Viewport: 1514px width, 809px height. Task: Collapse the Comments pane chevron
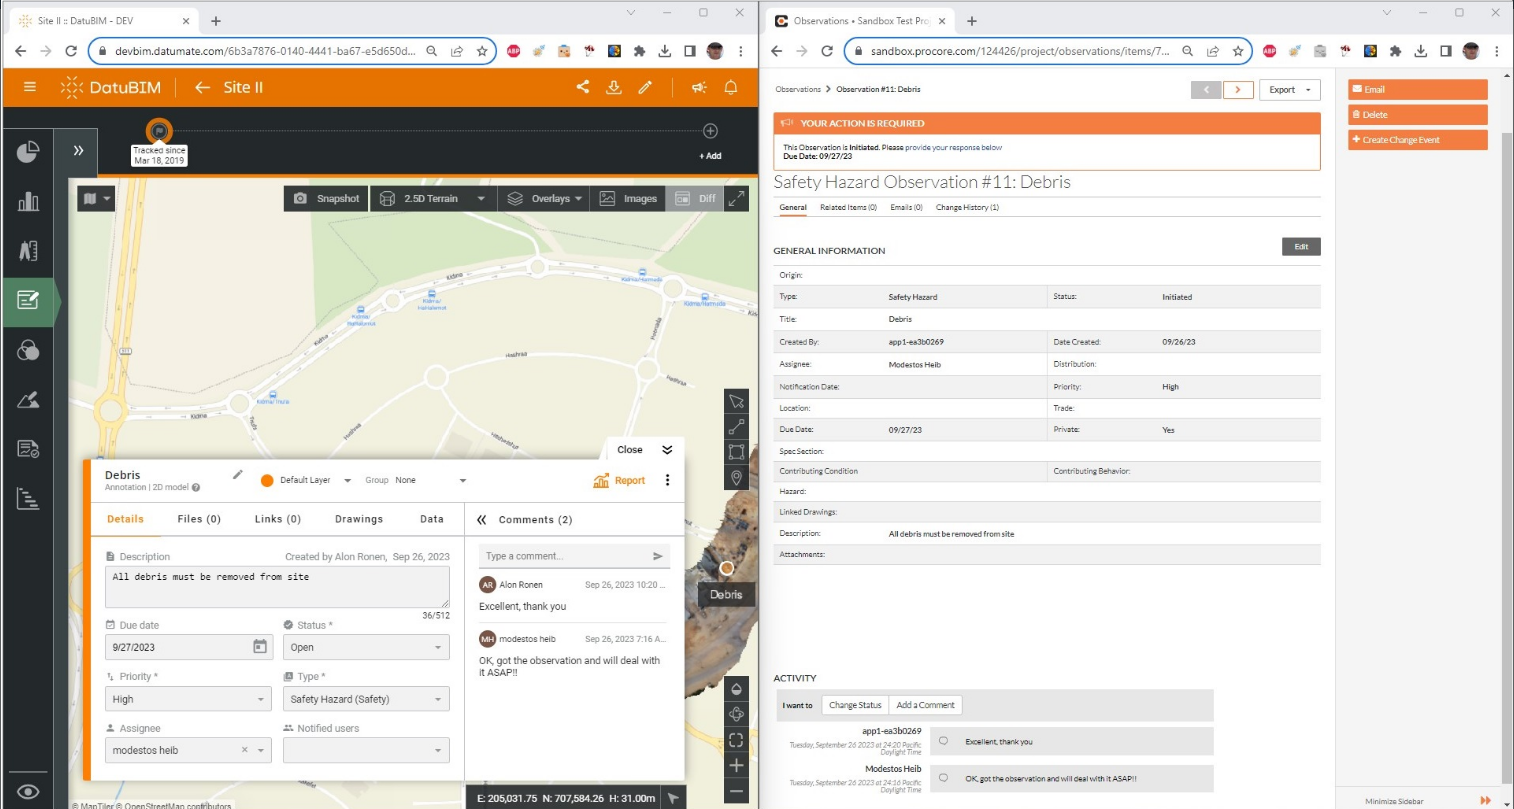click(x=482, y=519)
